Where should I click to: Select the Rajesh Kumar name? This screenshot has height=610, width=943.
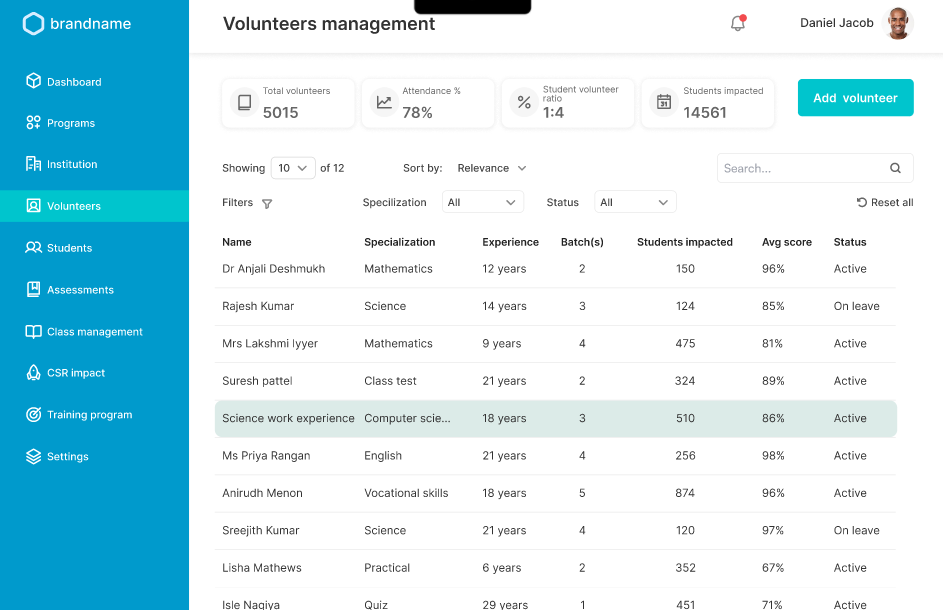point(258,306)
